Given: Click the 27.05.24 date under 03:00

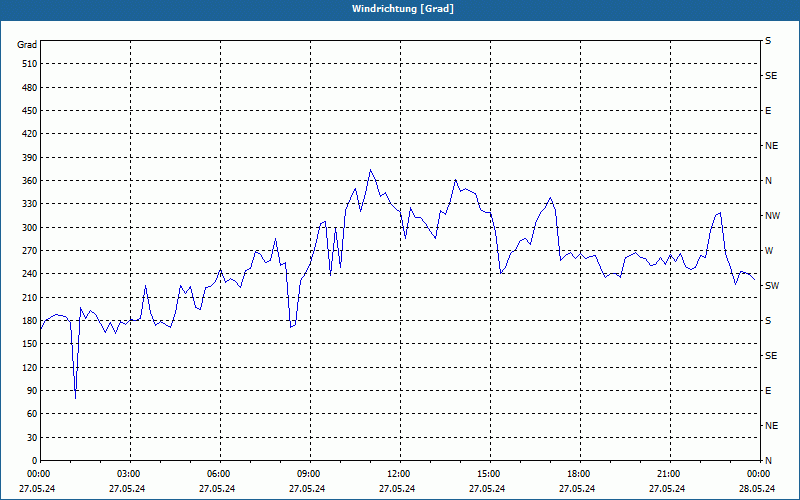Looking at the screenshot, I should pyautogui.click(x=127, y=489).
